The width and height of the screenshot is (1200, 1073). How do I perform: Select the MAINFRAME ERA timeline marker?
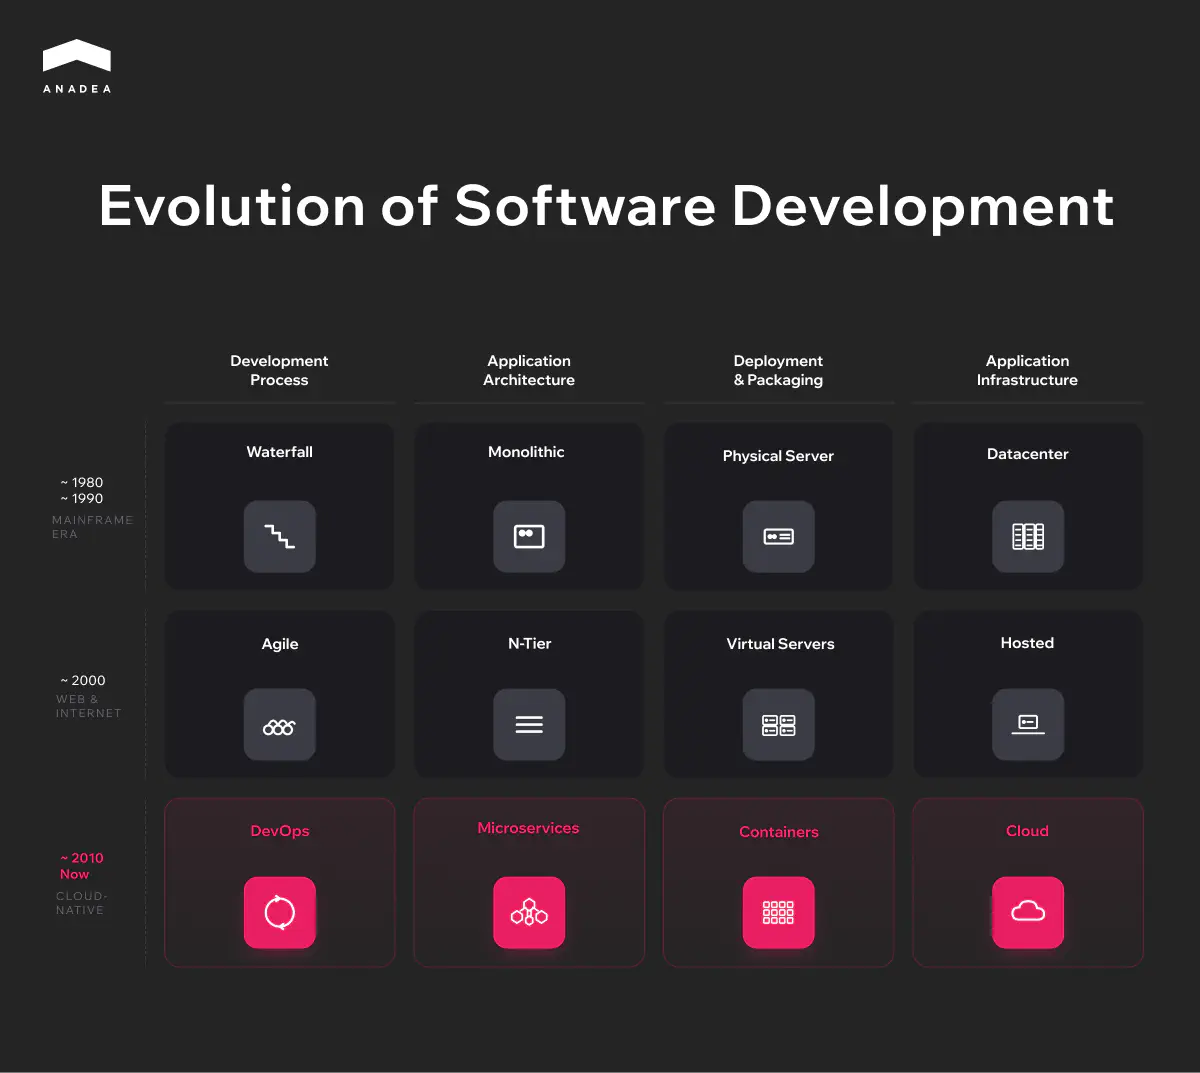click(92, 527)
